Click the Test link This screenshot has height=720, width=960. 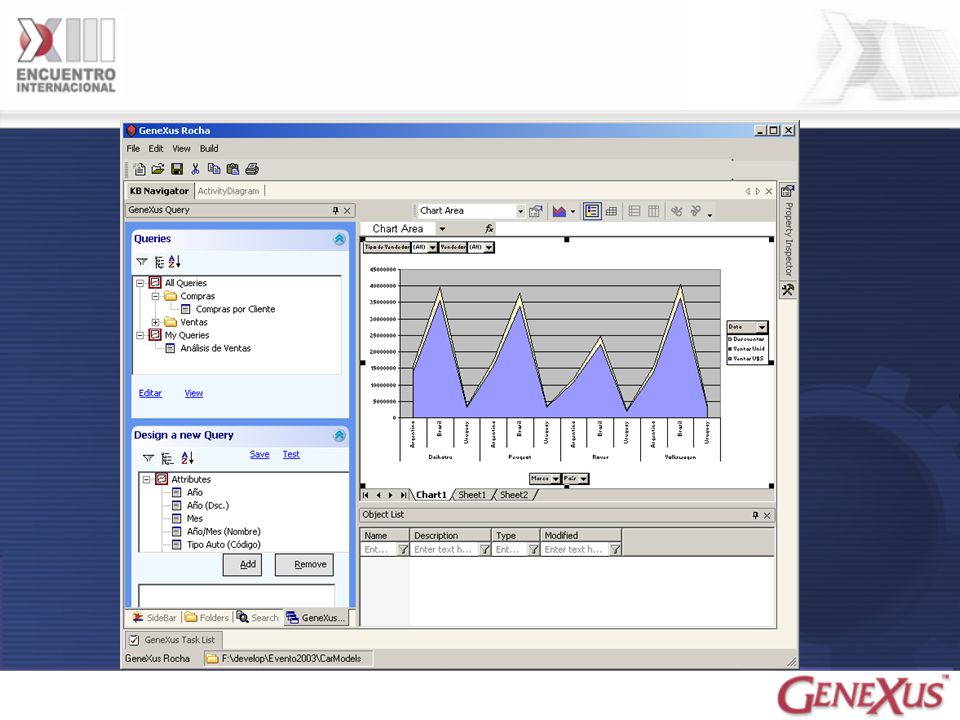291,455
